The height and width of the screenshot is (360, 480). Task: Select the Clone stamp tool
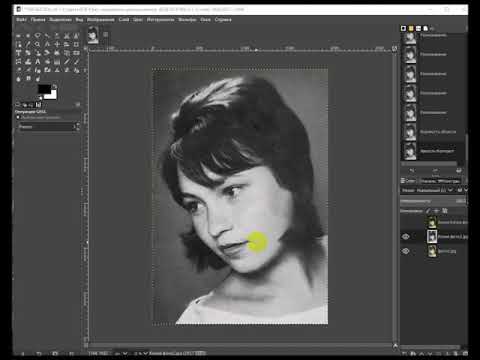tap(57, 70)
